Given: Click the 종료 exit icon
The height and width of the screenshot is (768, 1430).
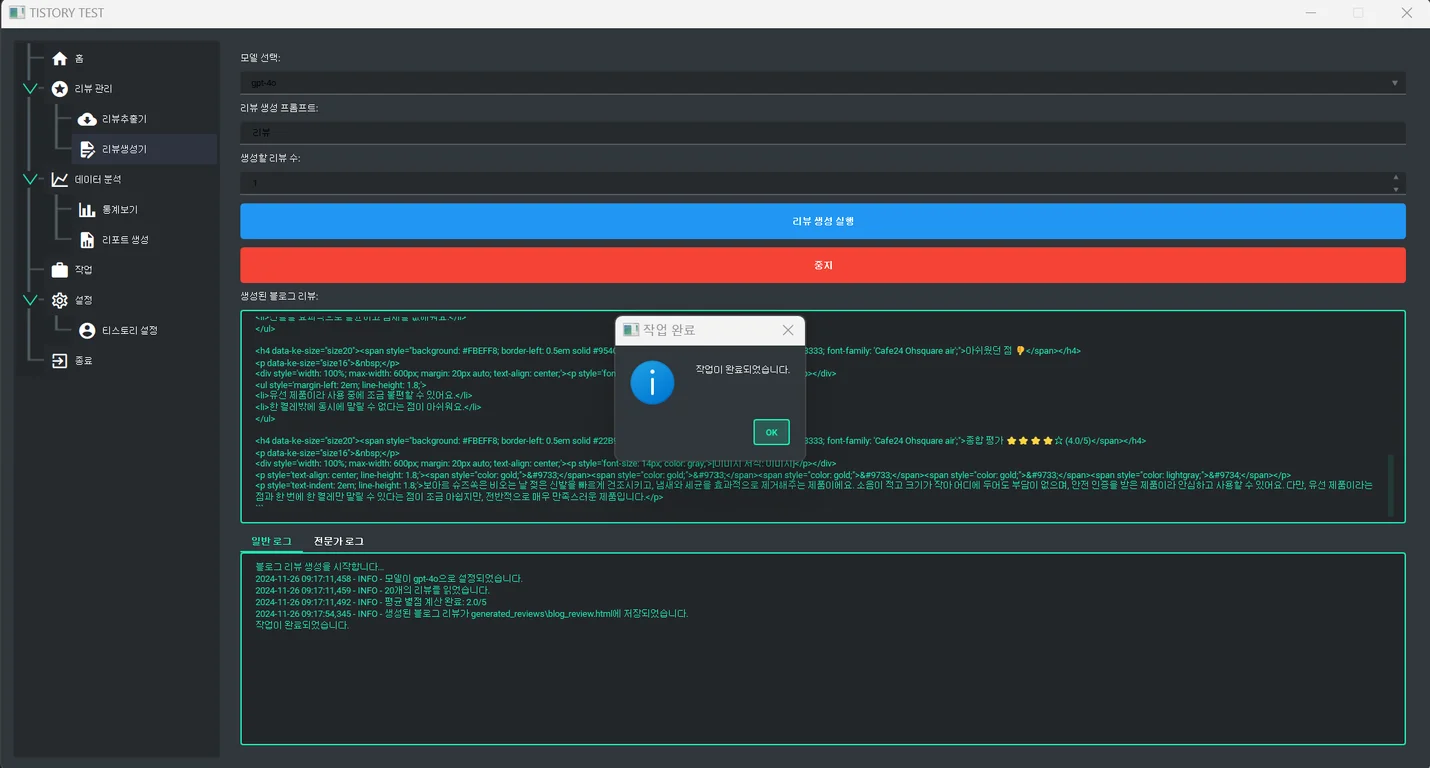Looking at the screenshot, I should click(60, 360).
